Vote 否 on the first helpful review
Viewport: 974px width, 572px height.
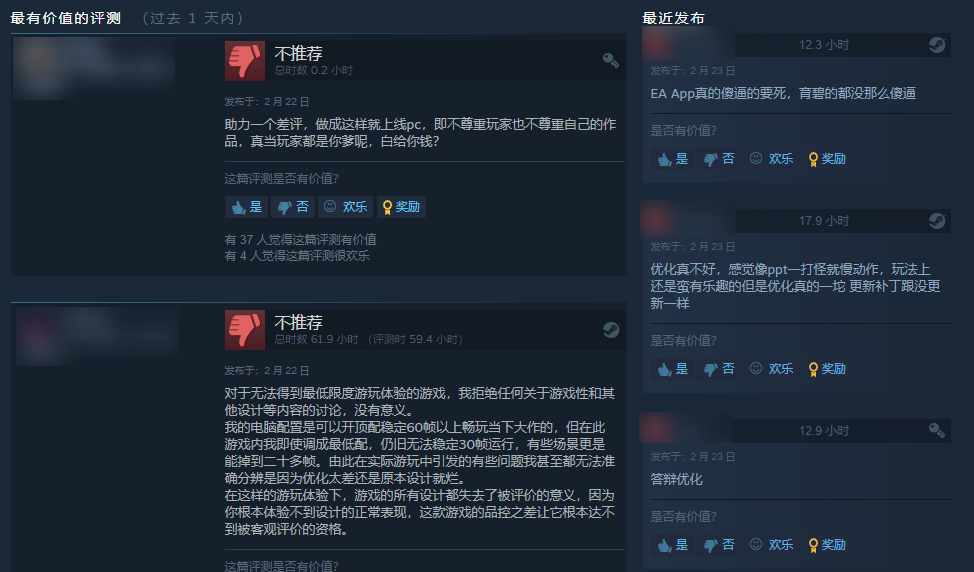pos(293,207)
